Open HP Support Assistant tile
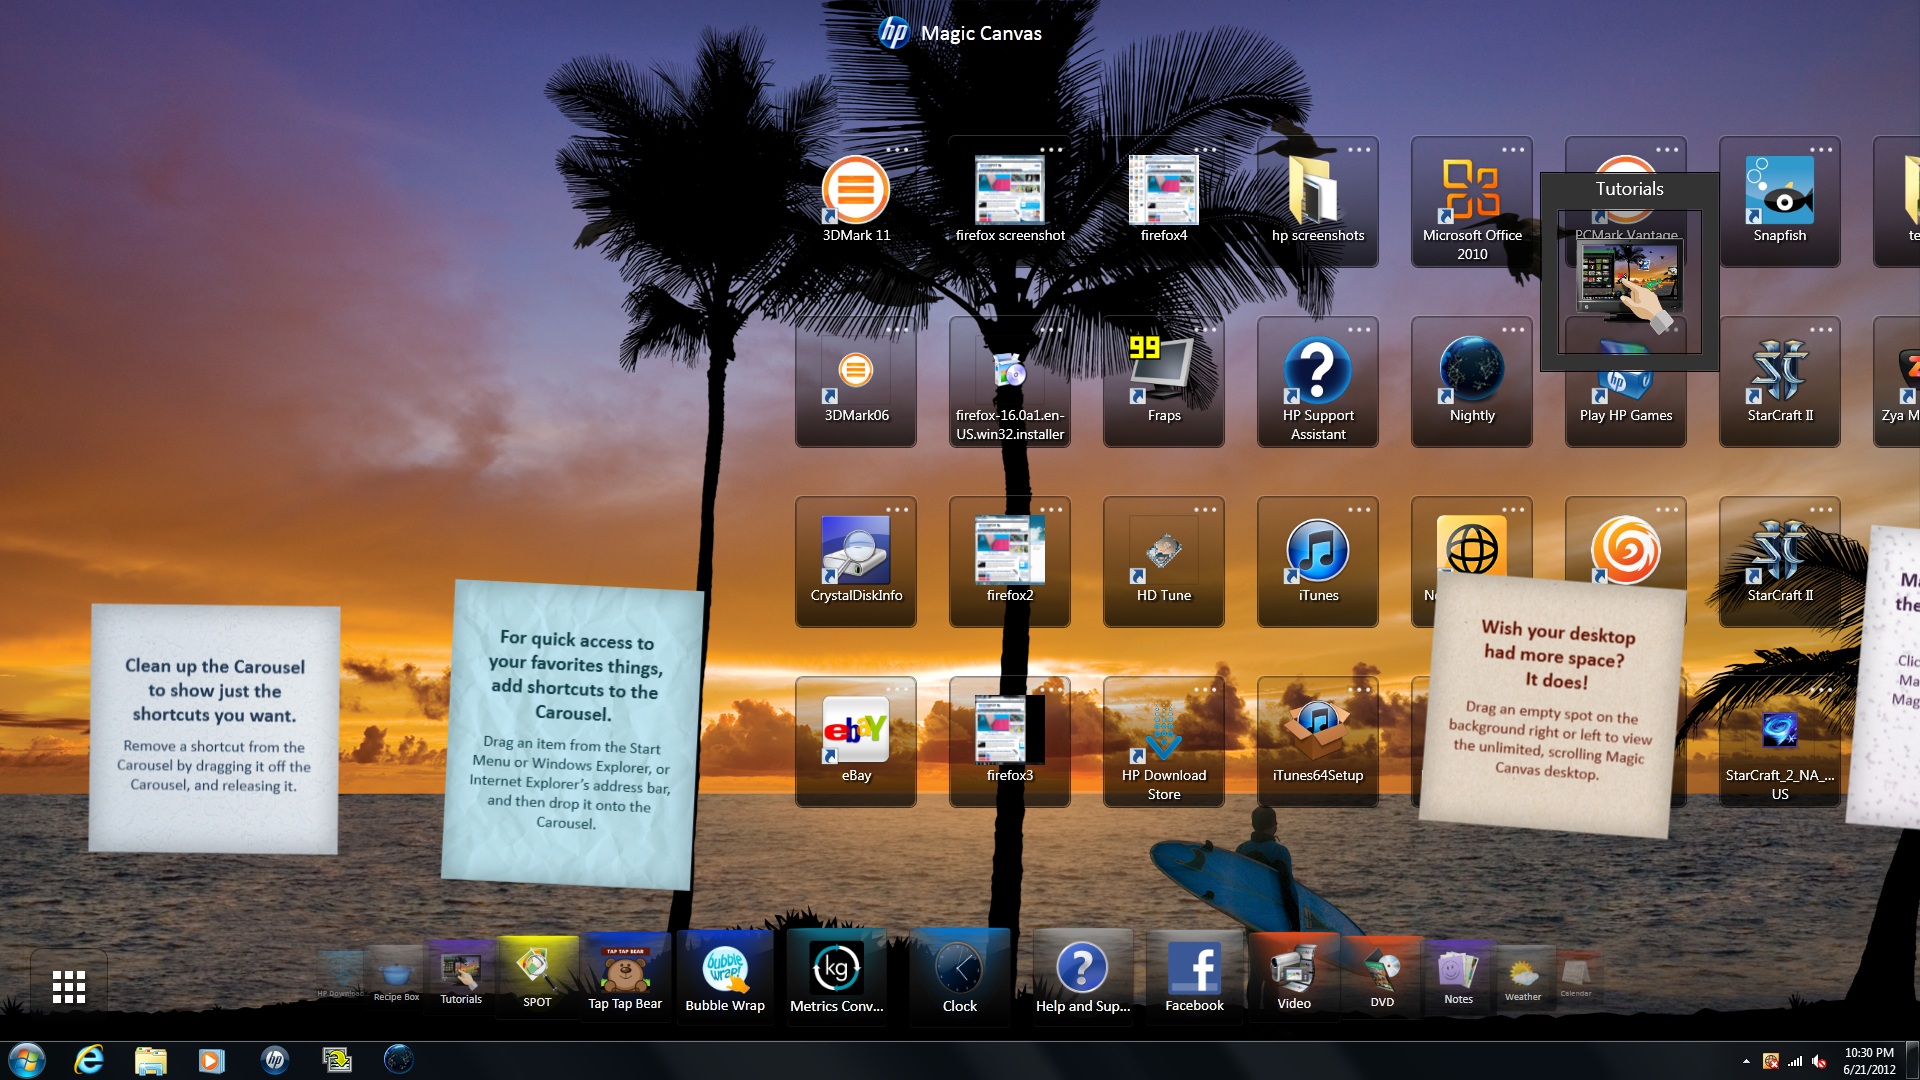Viewport: 1920px width, 1080px height. click(1318, 381)
